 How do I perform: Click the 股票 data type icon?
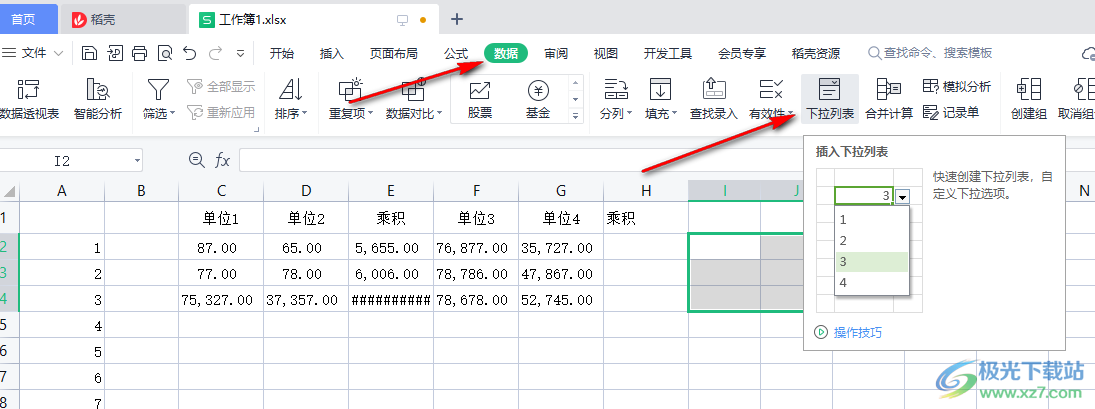(480, 89)
